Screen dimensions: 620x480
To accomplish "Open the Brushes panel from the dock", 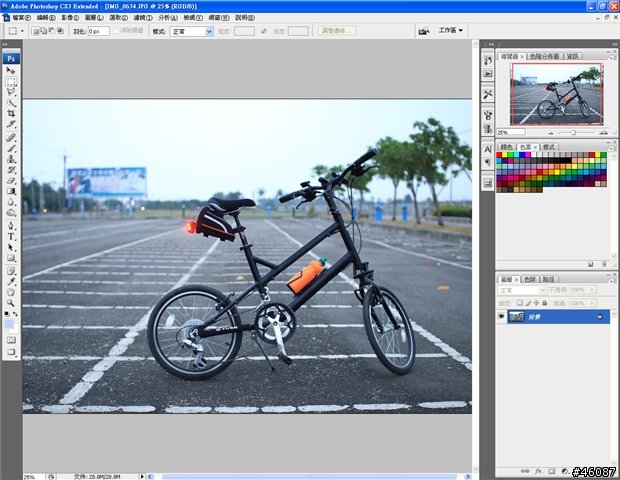I will [488, 115].
